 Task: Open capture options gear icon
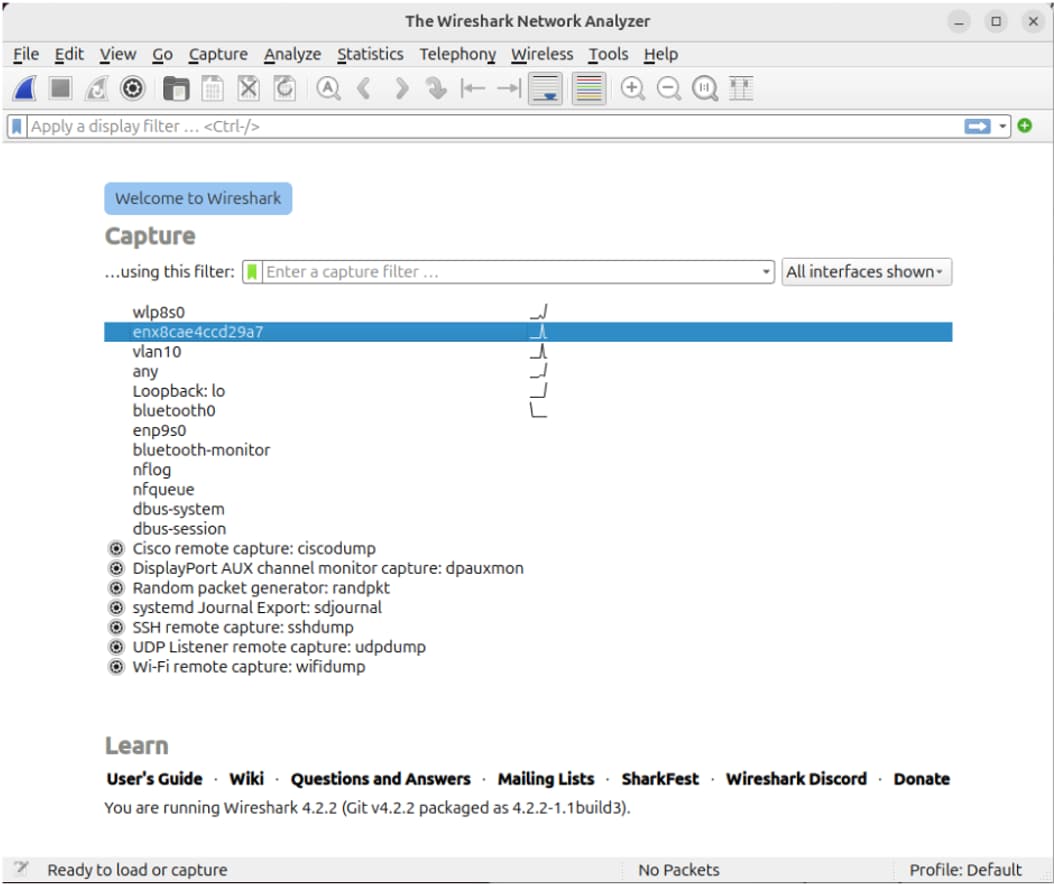(x=132, y=89)
